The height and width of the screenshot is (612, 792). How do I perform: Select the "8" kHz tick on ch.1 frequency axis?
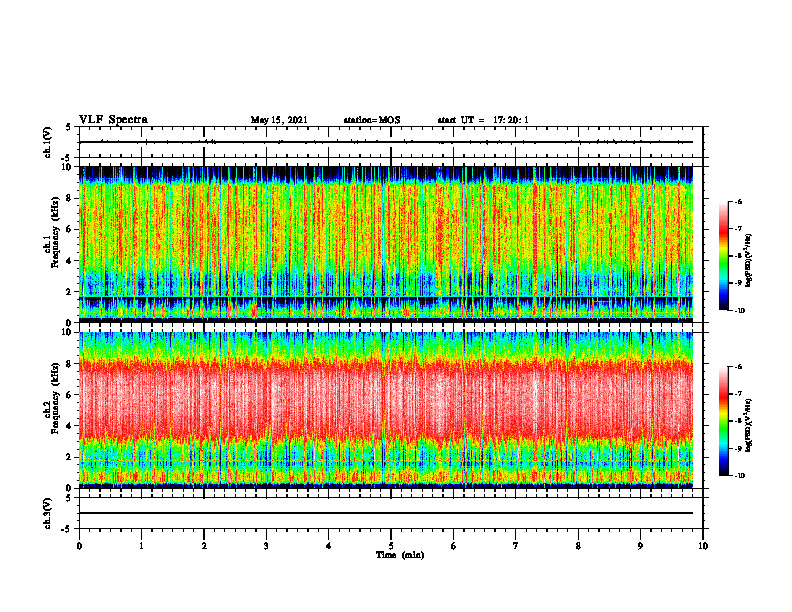pos(70,198)
